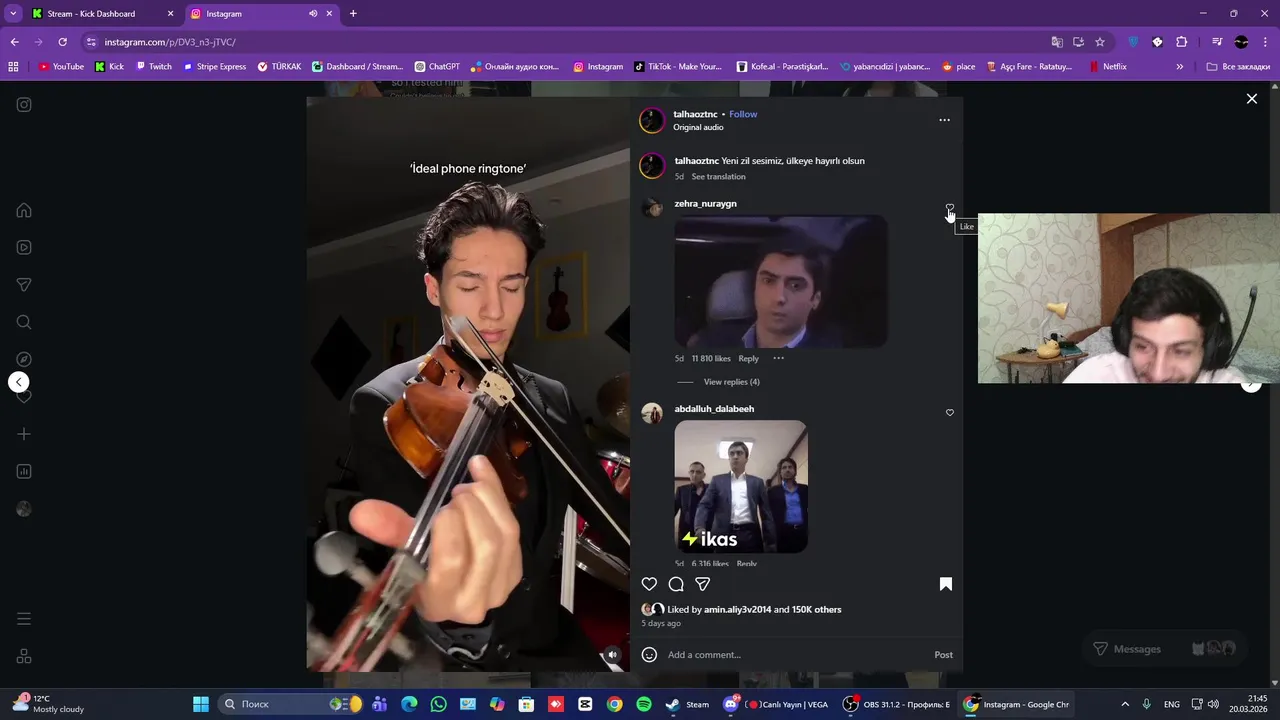Open direct messages paper plane in sidebar

pos(24,285)
